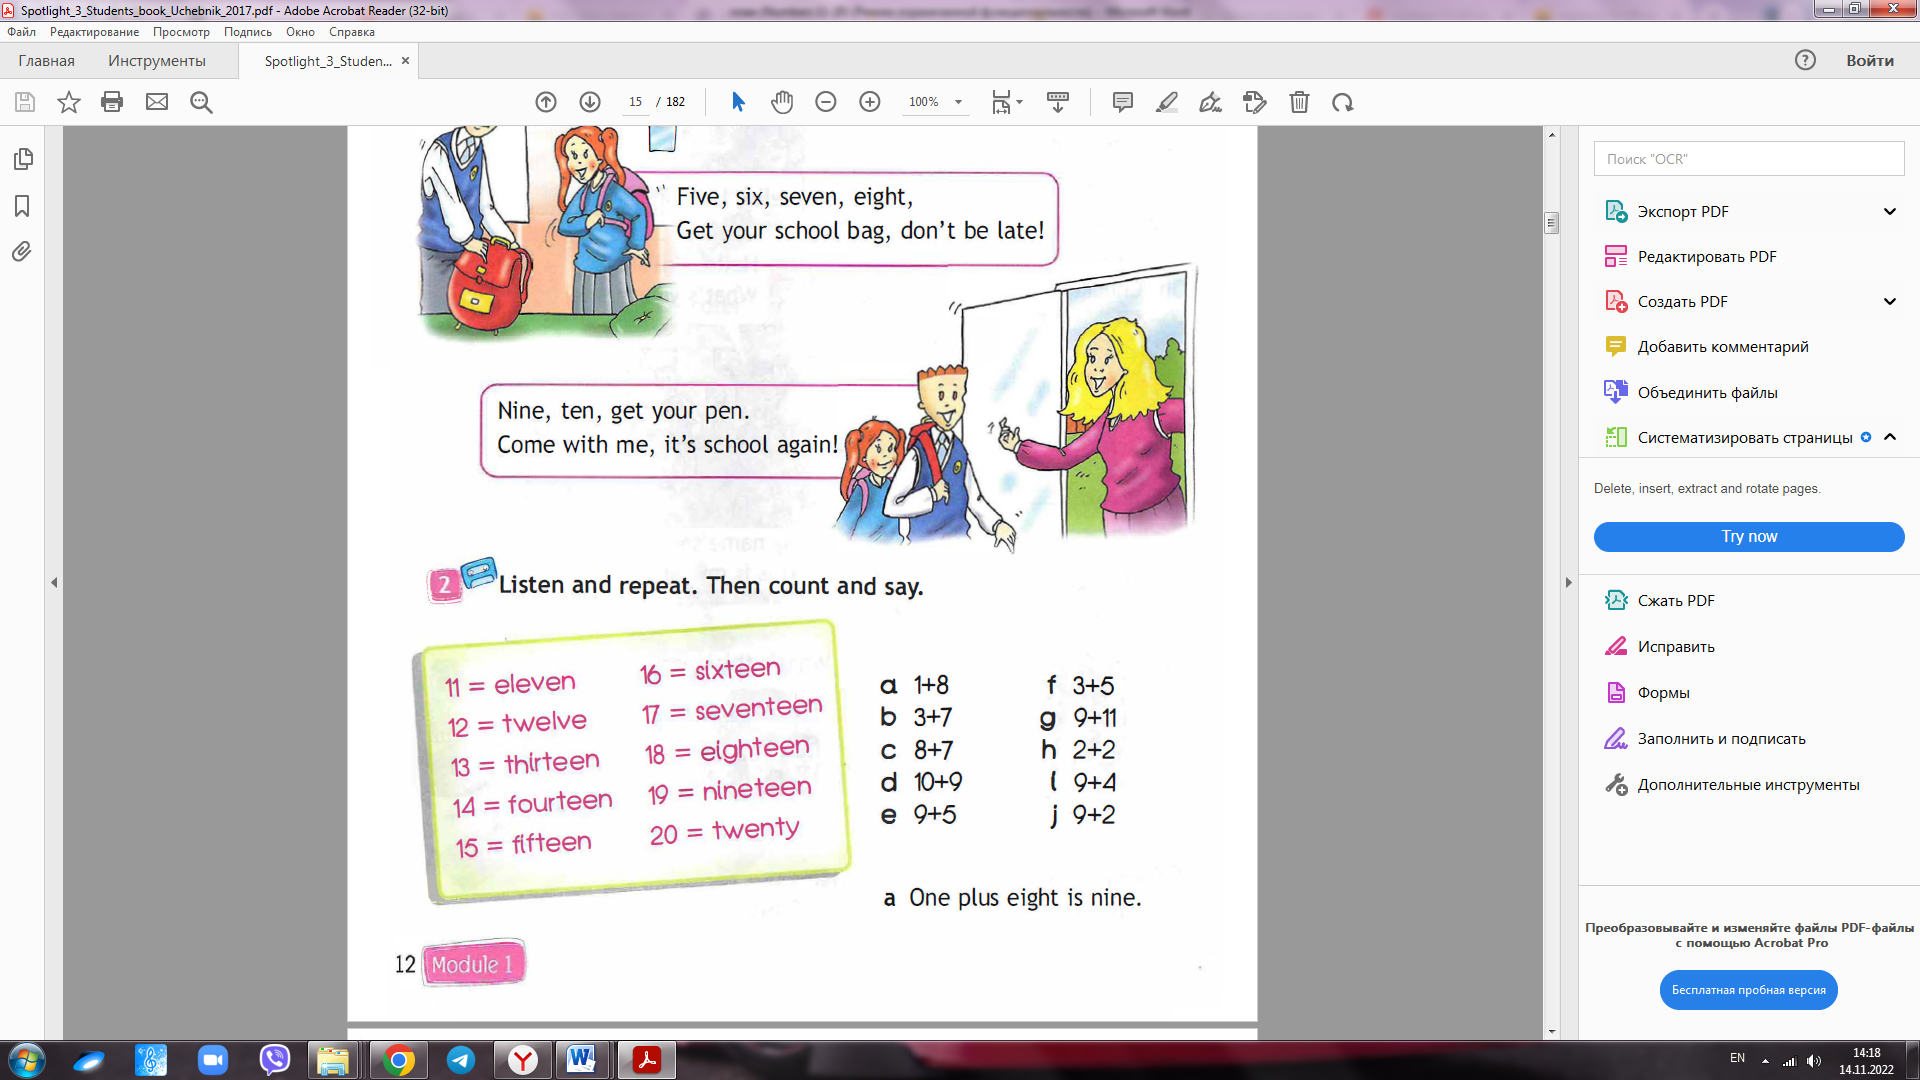Open the Окно menu
Viewport: 1920px width, 1080px height.
300,32
